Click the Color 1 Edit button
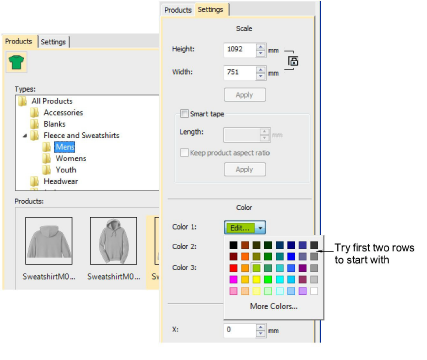 click(x=240, y=228)
